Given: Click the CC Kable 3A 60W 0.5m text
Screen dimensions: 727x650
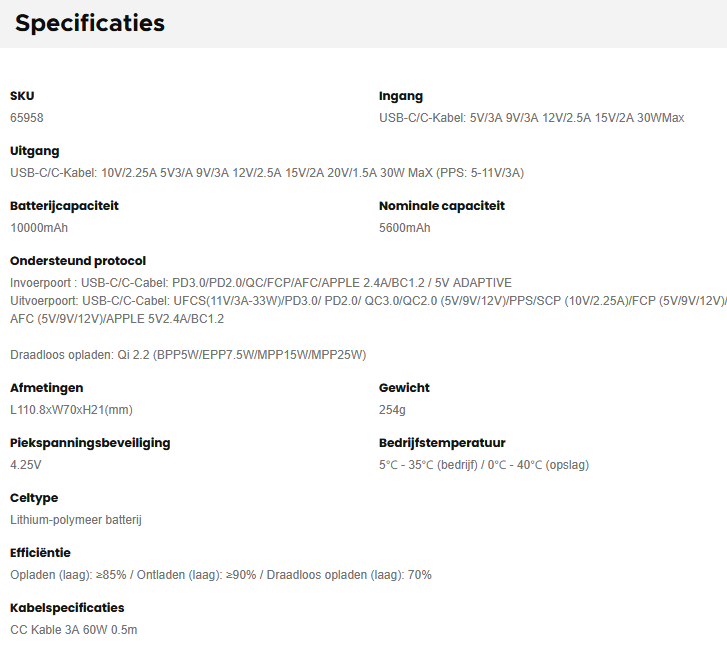Looking at the screenshot, I should click(x=74, y=630).
